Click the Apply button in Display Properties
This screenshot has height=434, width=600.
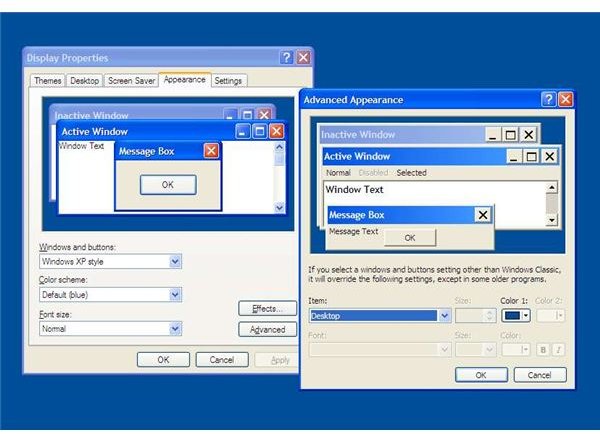click(277, 360)
